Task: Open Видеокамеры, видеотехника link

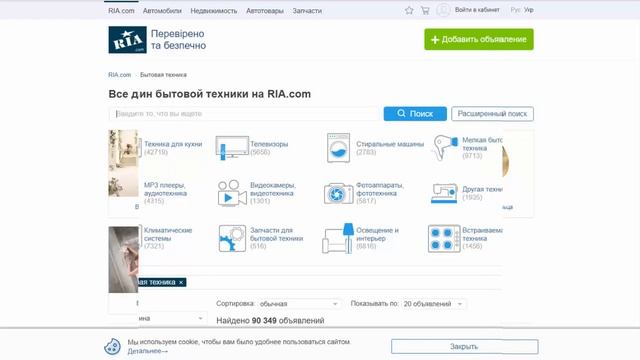Action: pos(273,189)
